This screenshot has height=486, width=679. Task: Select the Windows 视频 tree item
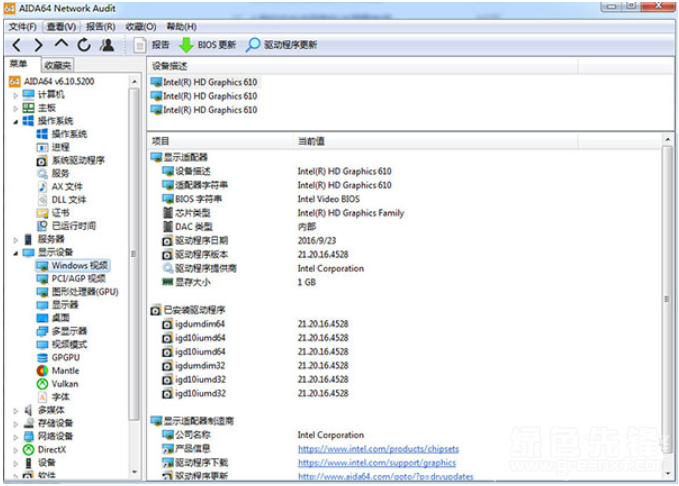pos(73,266)
